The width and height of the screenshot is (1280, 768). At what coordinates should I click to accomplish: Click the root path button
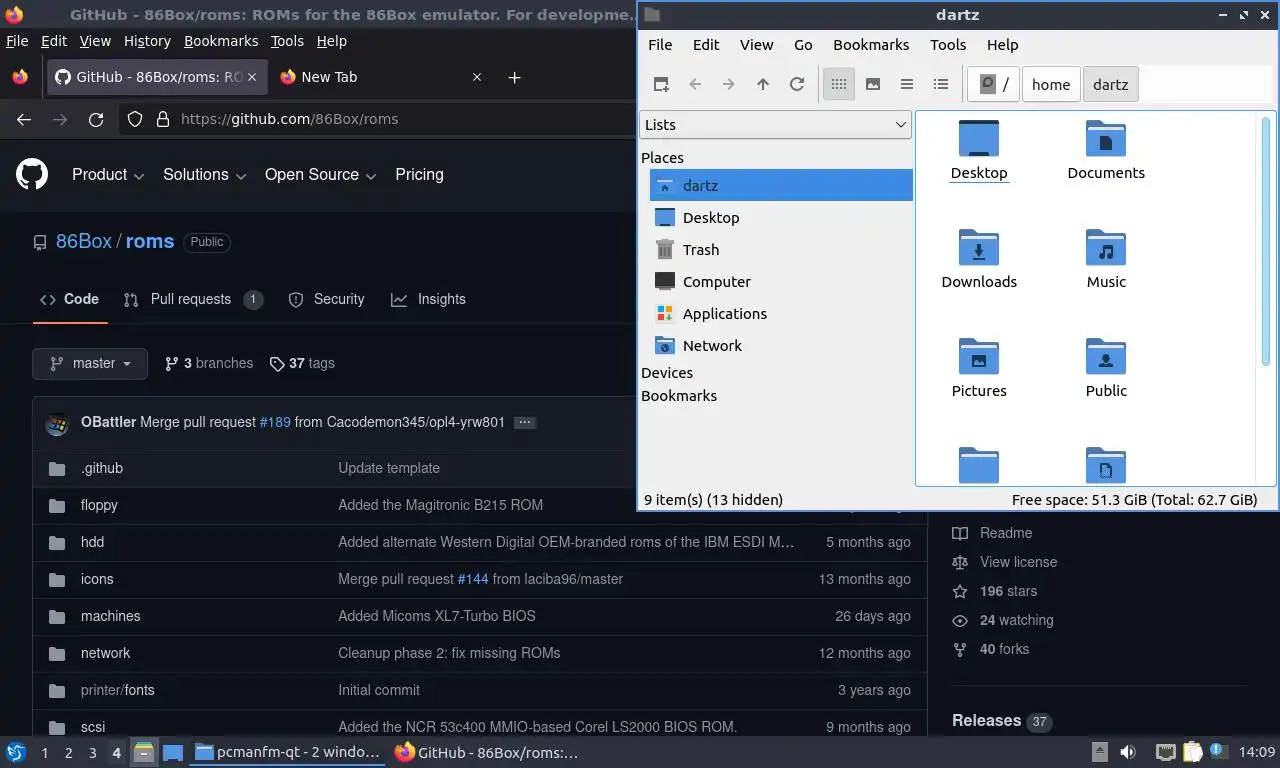(x=994, y=85)
